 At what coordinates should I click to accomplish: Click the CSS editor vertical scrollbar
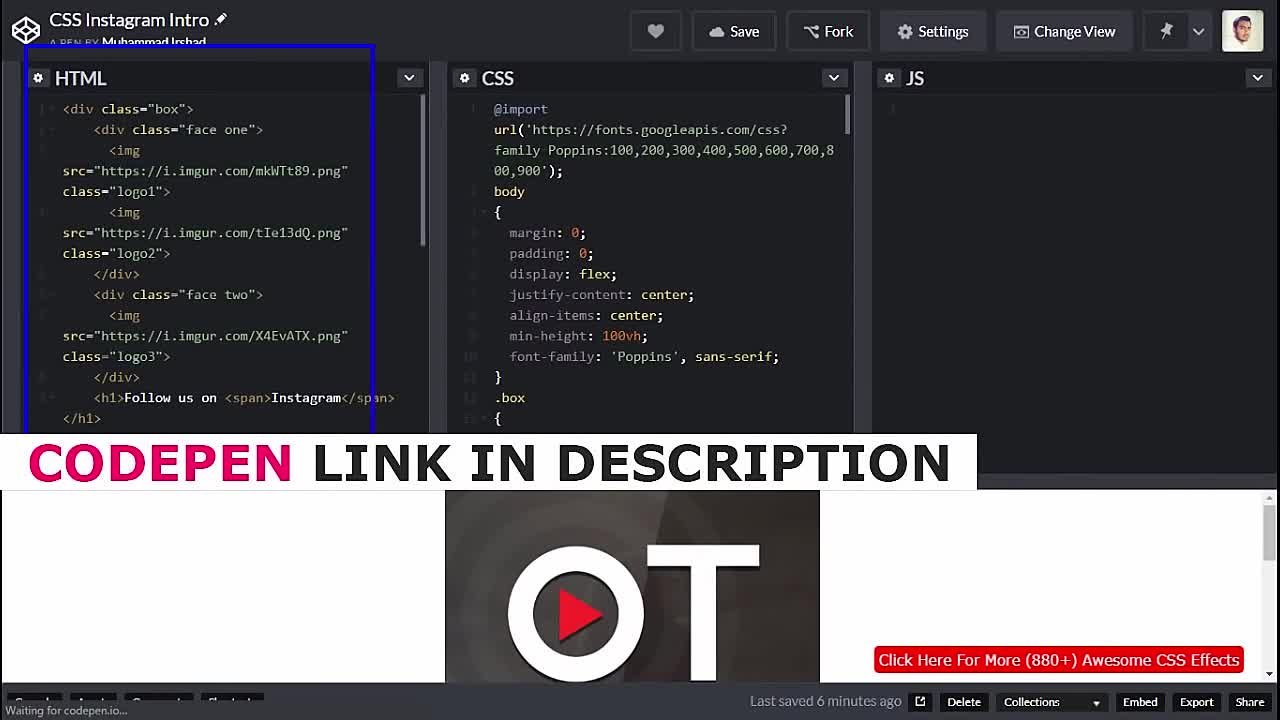848,115
